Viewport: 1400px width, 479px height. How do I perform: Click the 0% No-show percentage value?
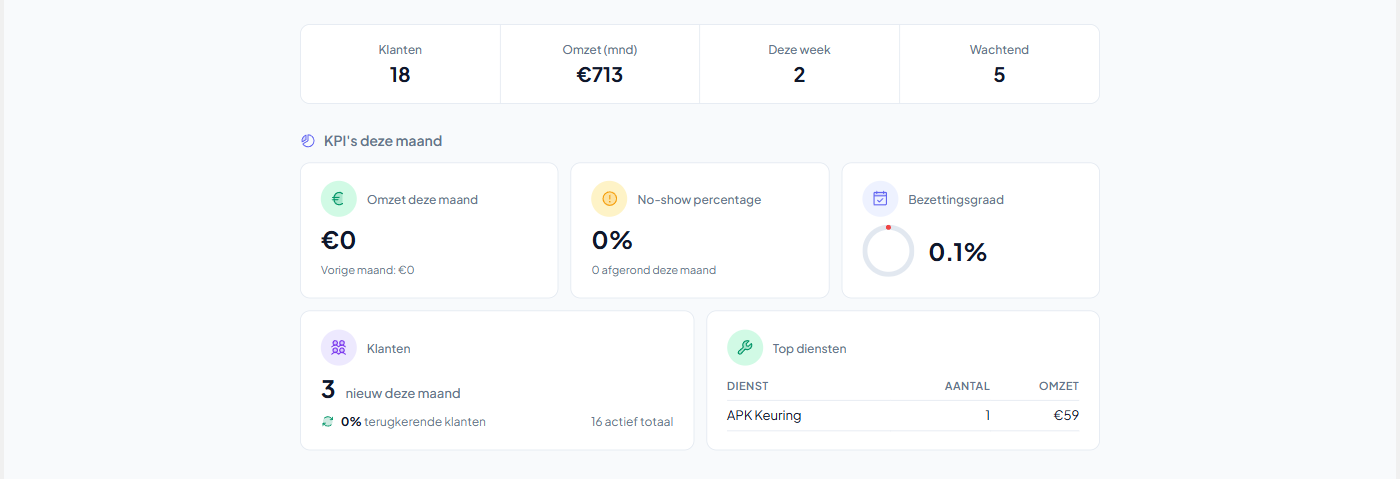(x=612, y=240)
